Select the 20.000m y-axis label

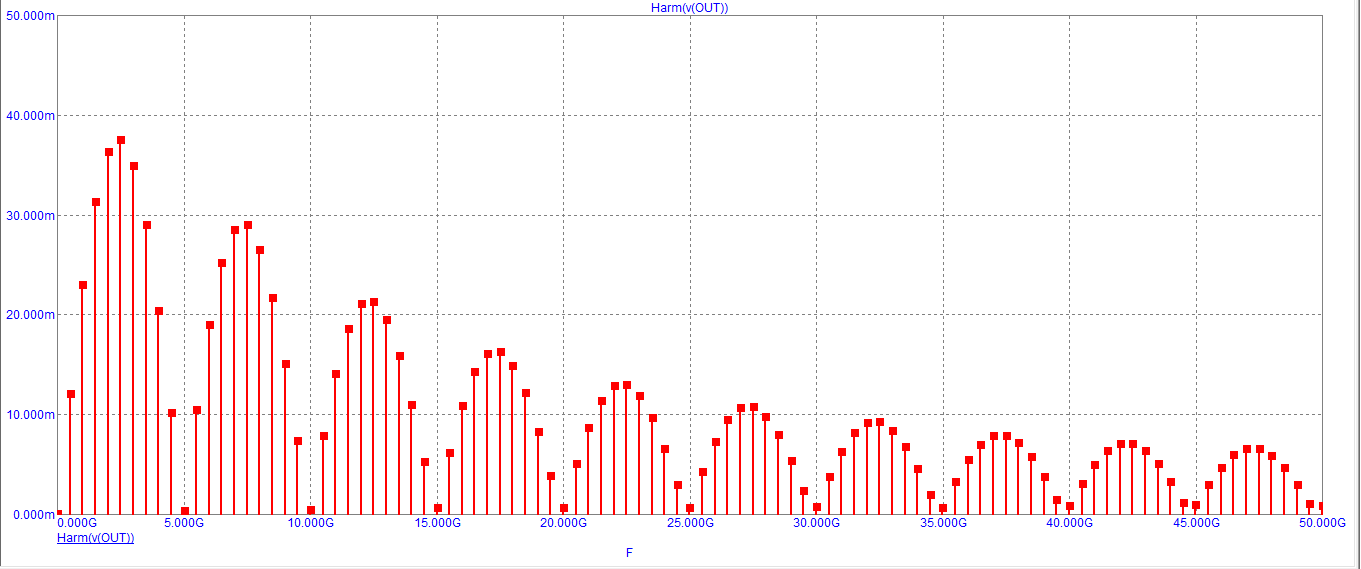[x=30, y=315]
